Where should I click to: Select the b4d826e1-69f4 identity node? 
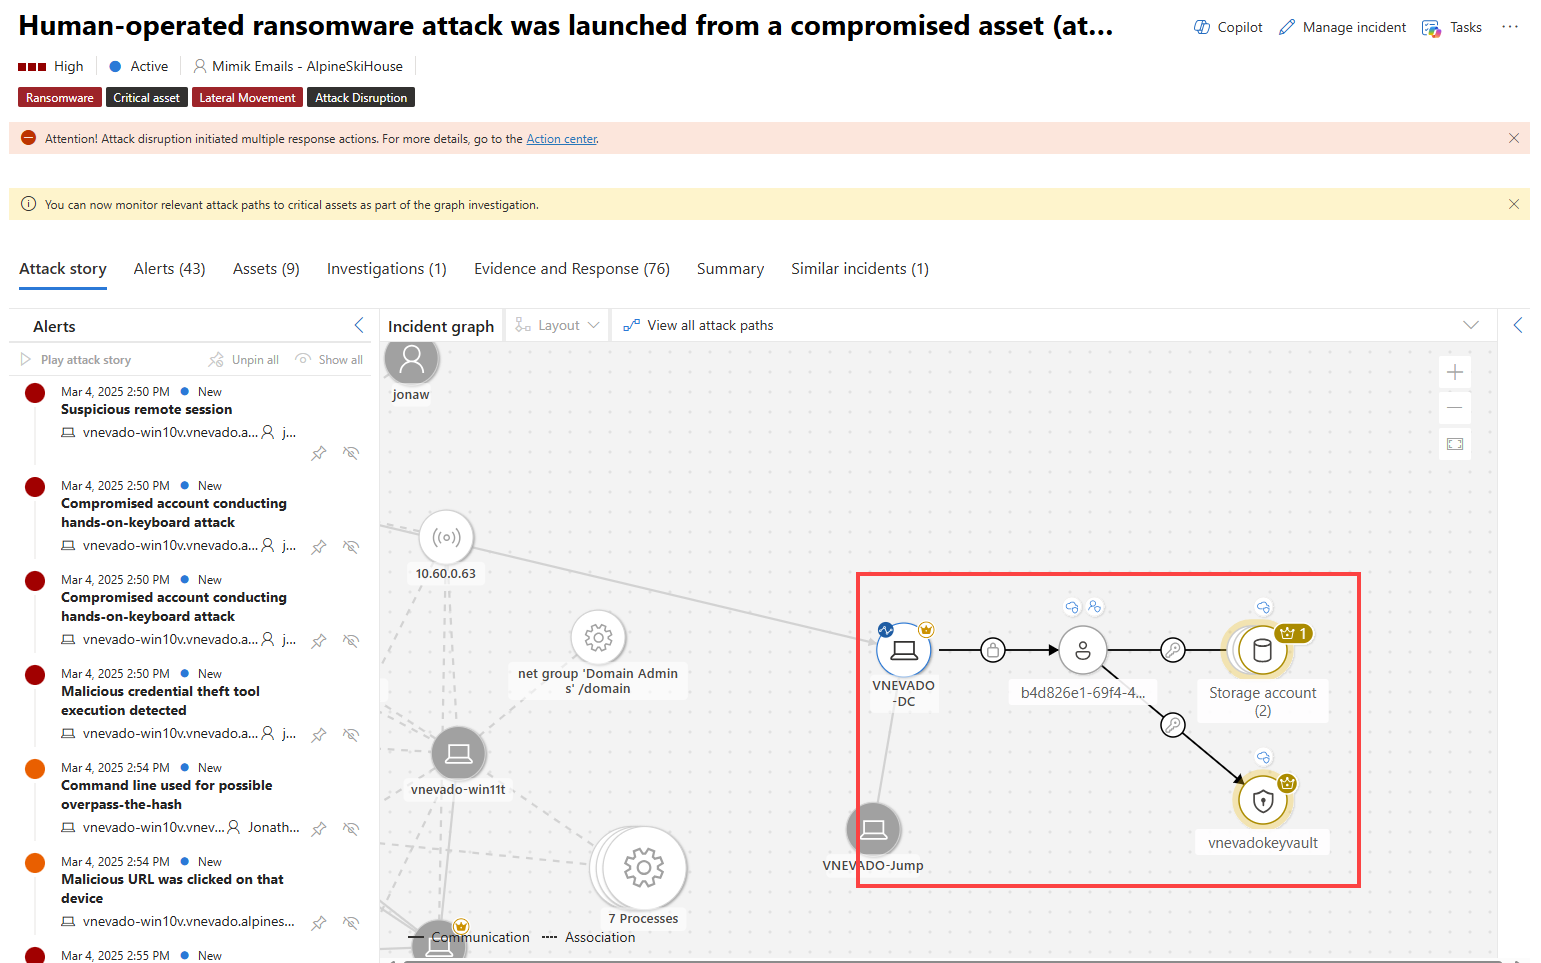click(1083, 651)
